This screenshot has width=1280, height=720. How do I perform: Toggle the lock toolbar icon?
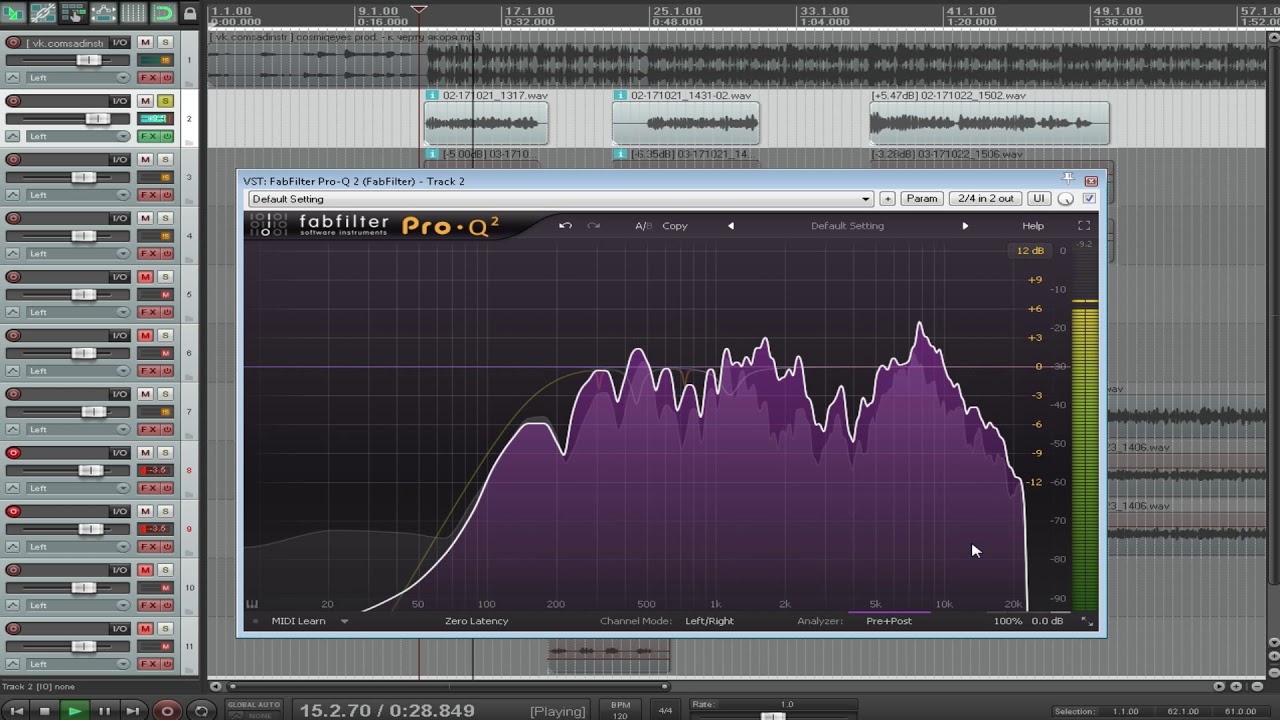(x=189, y=13)
